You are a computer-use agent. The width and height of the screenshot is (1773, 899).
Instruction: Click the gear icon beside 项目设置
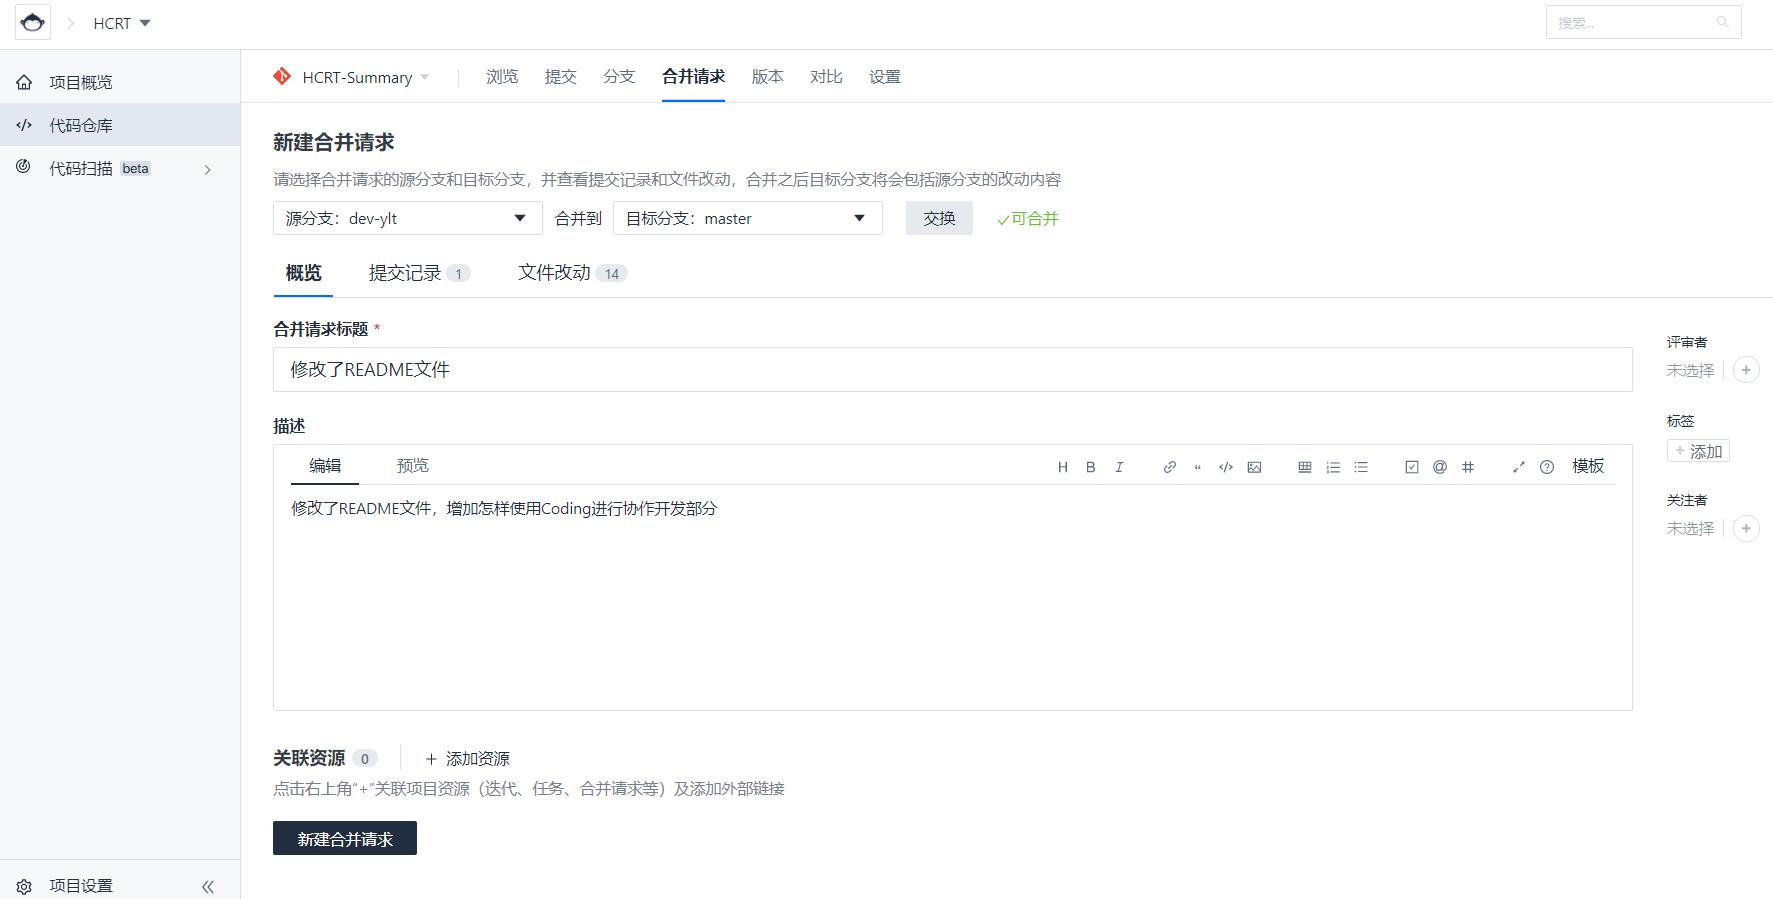pos(25,886)
